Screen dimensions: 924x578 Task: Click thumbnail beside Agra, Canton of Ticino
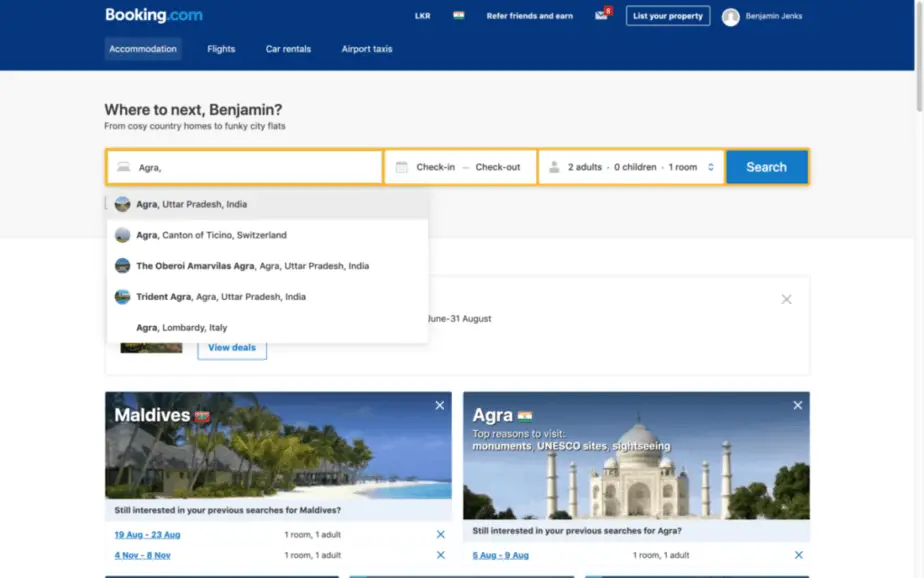123,235
